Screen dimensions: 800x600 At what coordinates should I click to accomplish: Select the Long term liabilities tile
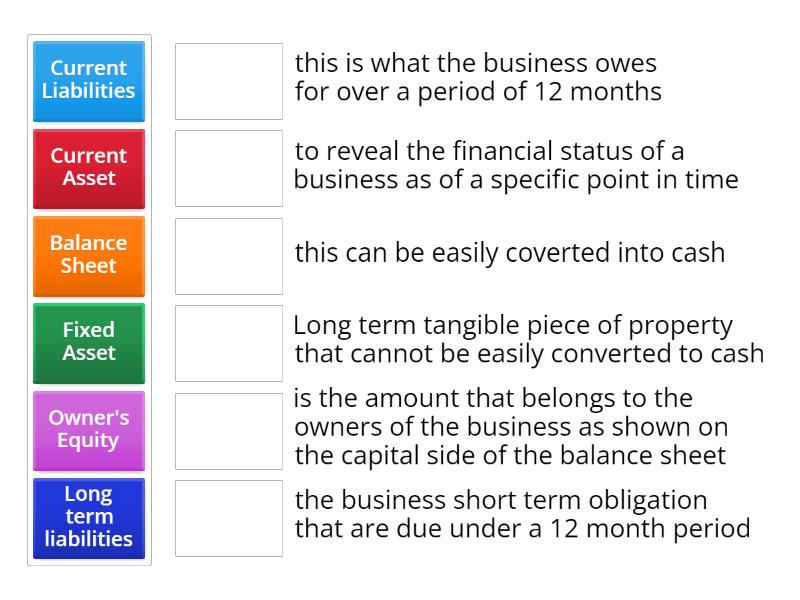89,518
